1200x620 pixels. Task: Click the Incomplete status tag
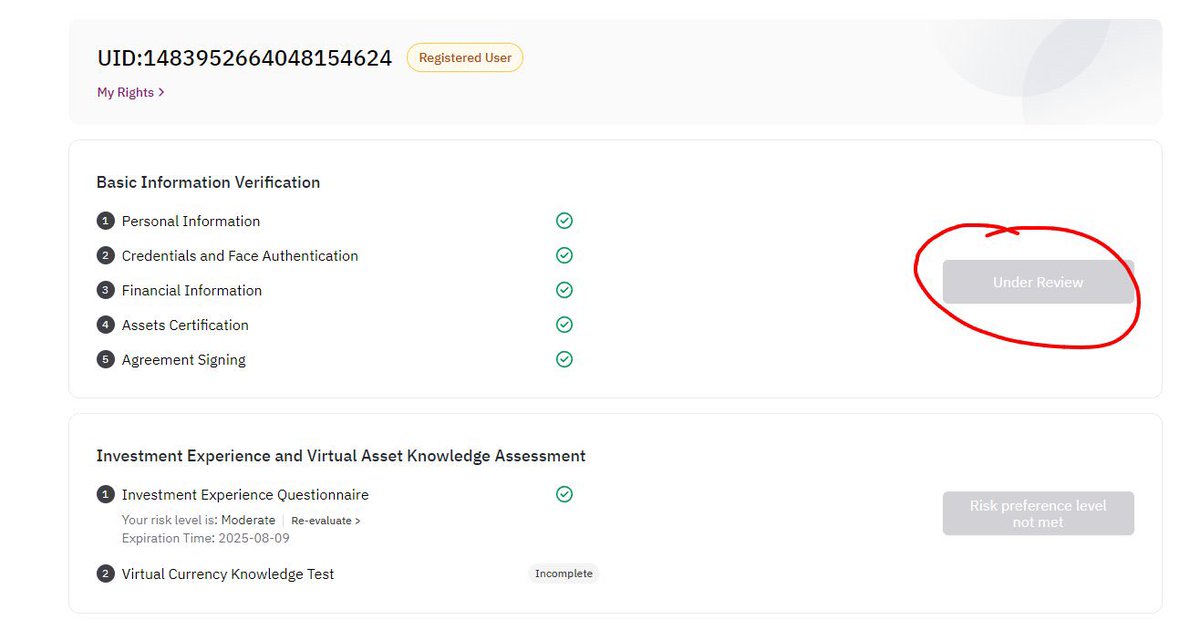tap(564, 574)
